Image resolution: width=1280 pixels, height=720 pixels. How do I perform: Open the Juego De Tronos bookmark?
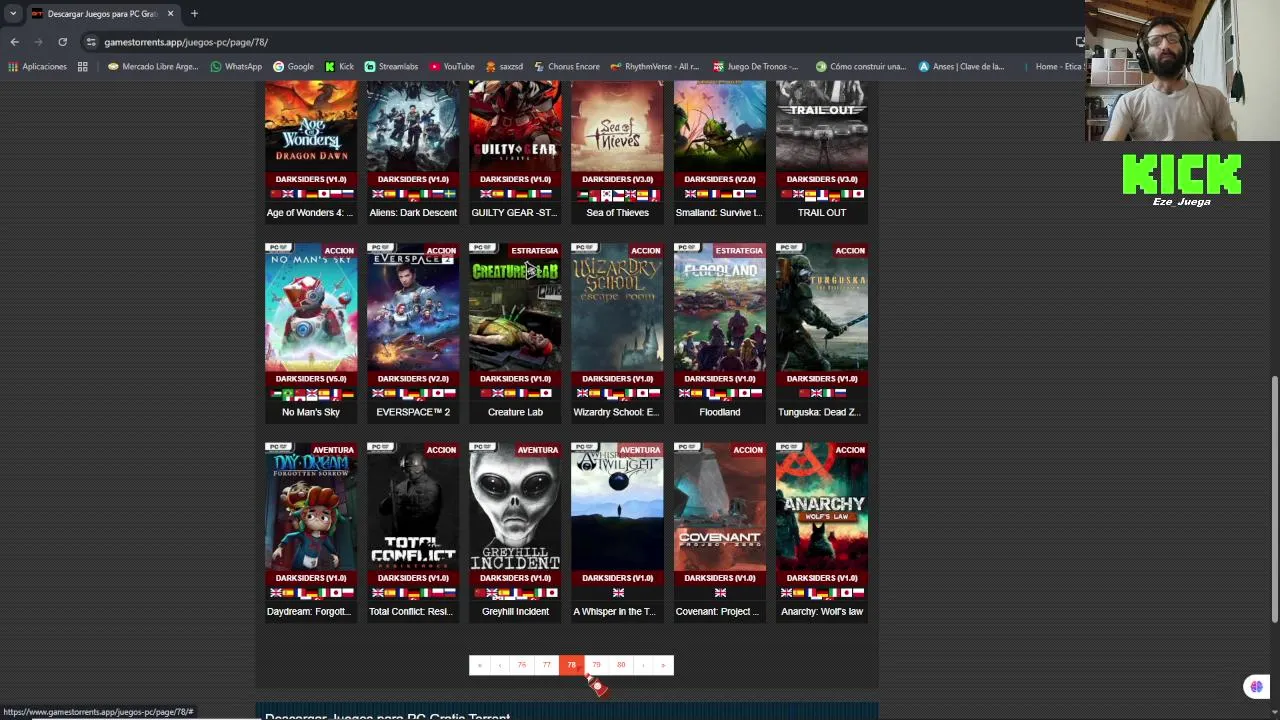pyautogui.click(x=756, y=67)
